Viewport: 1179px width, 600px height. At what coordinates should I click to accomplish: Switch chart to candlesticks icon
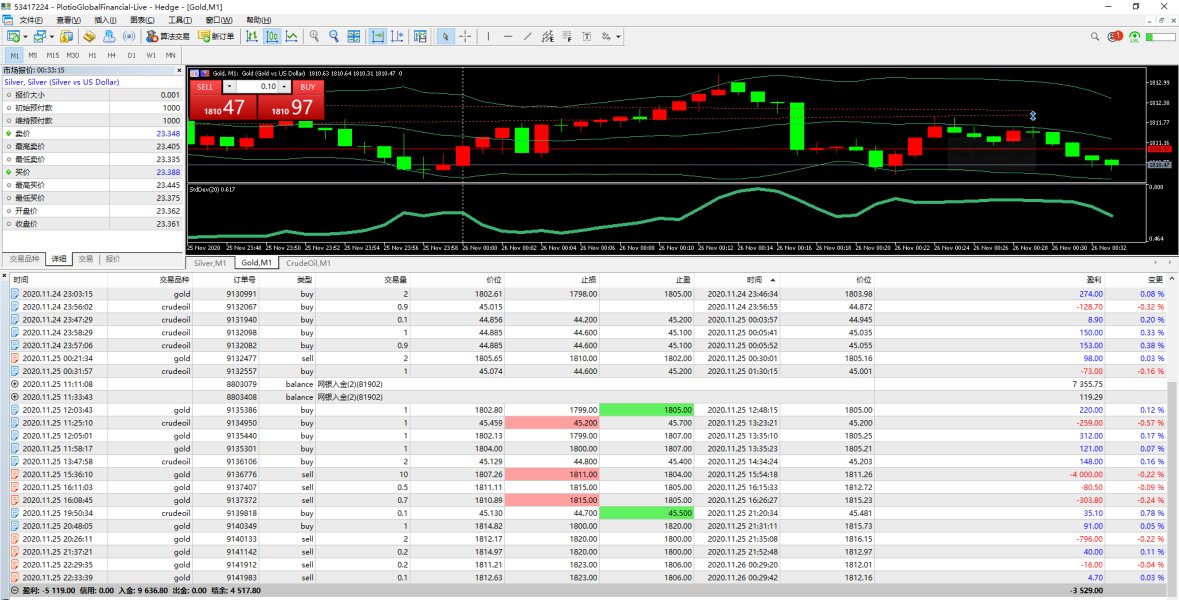click(x=272, y=36)
